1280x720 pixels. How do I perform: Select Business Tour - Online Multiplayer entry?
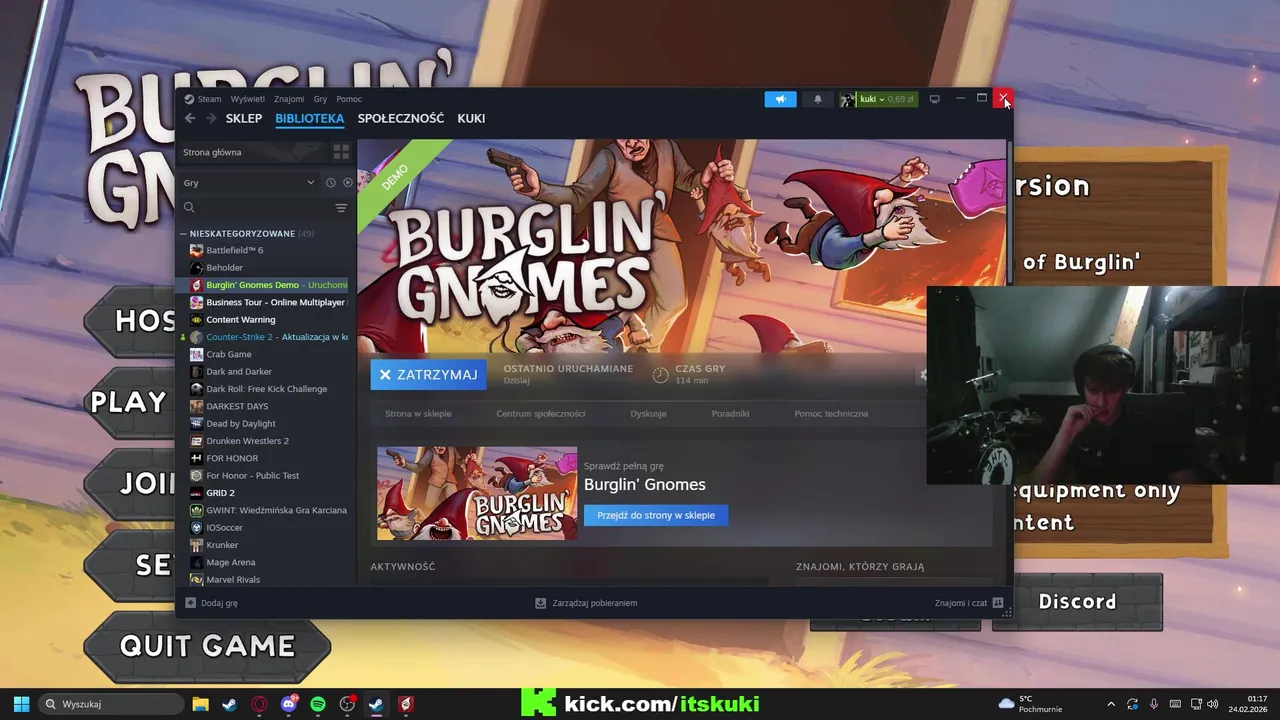click(x=264, y=302)
